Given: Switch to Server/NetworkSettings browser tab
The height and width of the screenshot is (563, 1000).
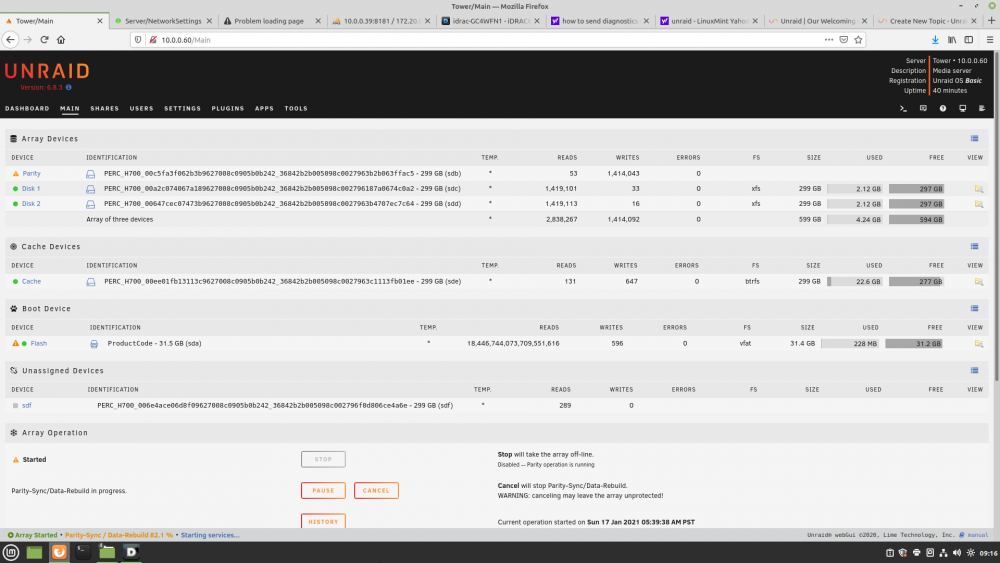Looking at the screenshot, I should point(163,21).
